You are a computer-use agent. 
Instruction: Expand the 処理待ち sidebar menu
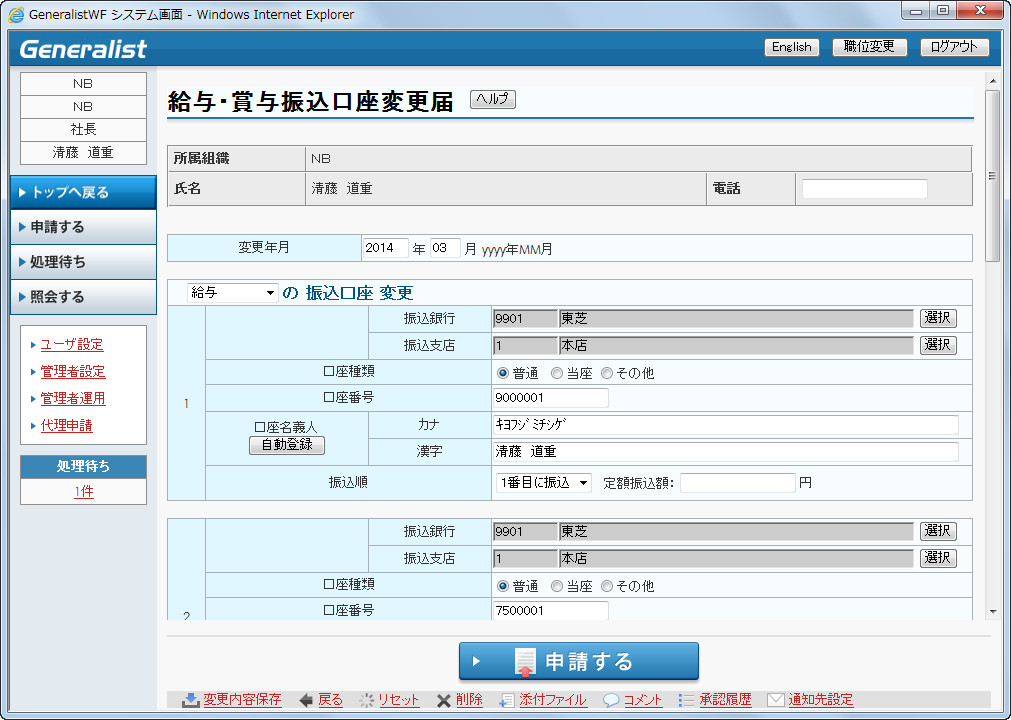pyautogui.click(x=83, y=262)
